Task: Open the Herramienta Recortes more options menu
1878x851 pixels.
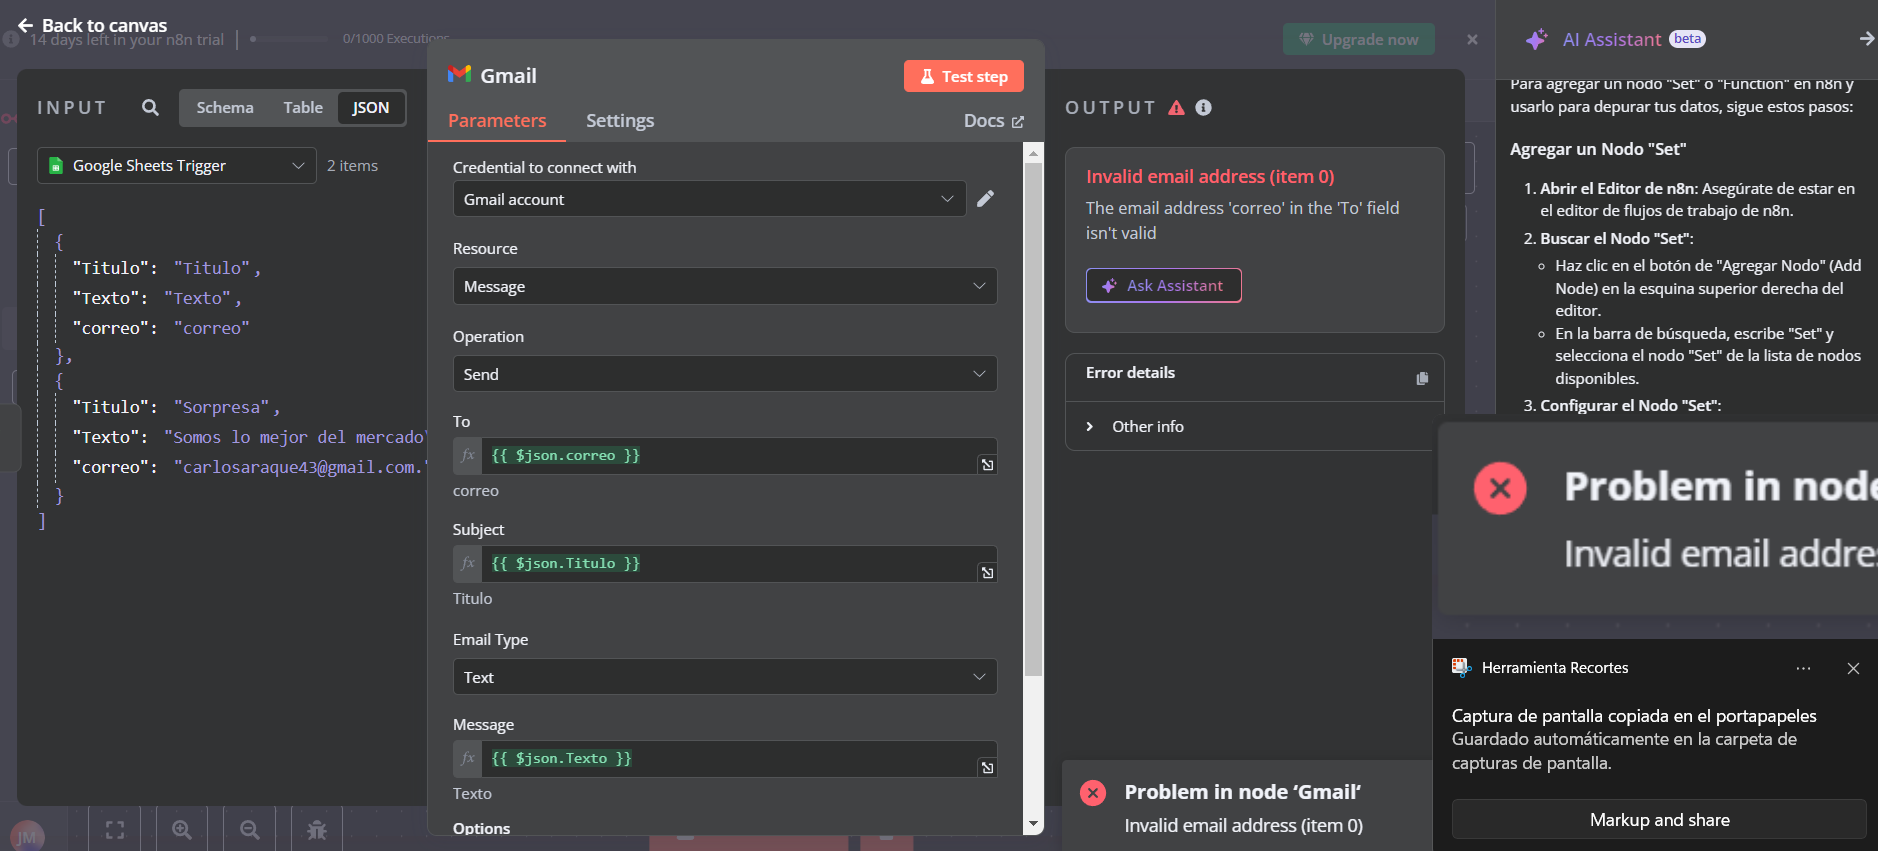Action: click(x=1803, y=668)
